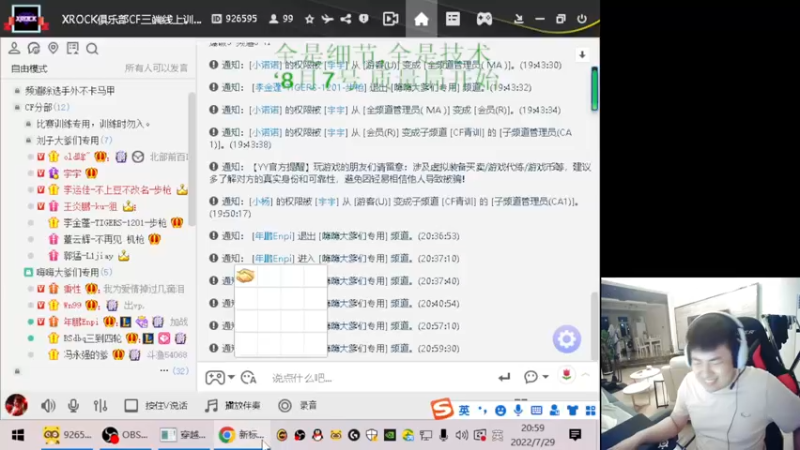
Task: Click the rose flower gift icon
Action: [566, 375]
